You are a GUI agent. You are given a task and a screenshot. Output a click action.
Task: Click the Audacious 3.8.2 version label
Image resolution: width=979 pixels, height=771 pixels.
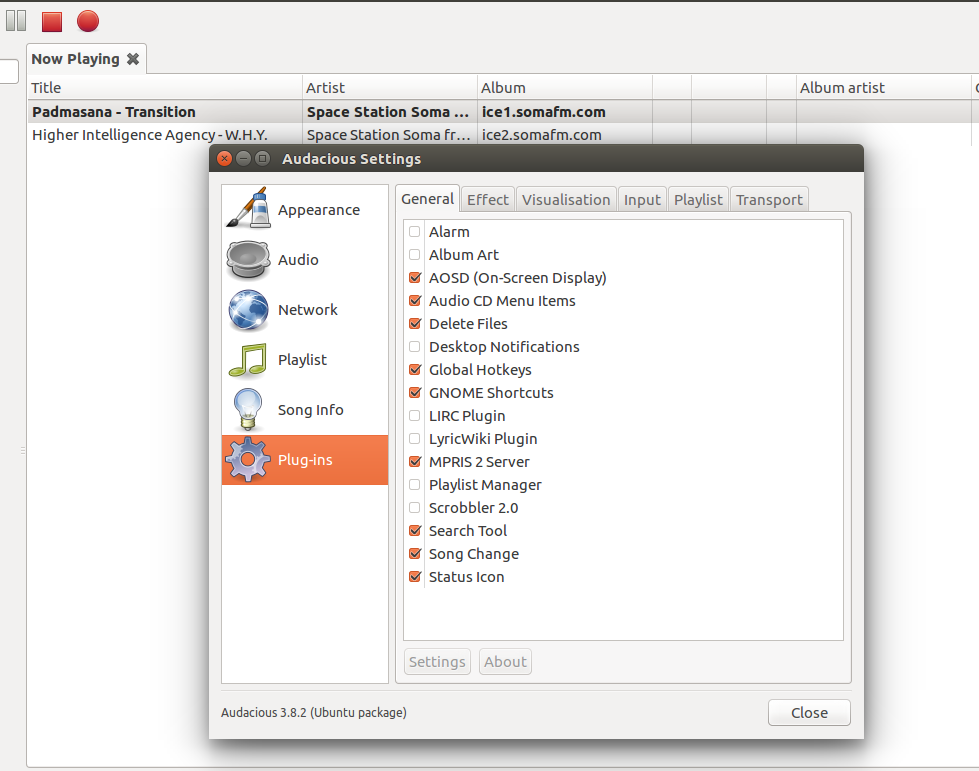tap(313, 712)
